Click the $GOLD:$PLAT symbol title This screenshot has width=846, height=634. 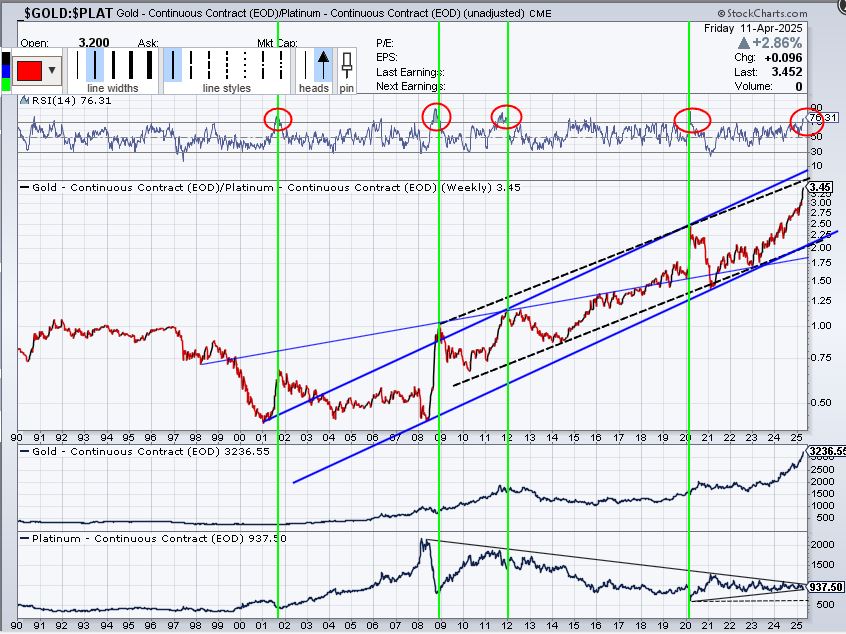67,13
